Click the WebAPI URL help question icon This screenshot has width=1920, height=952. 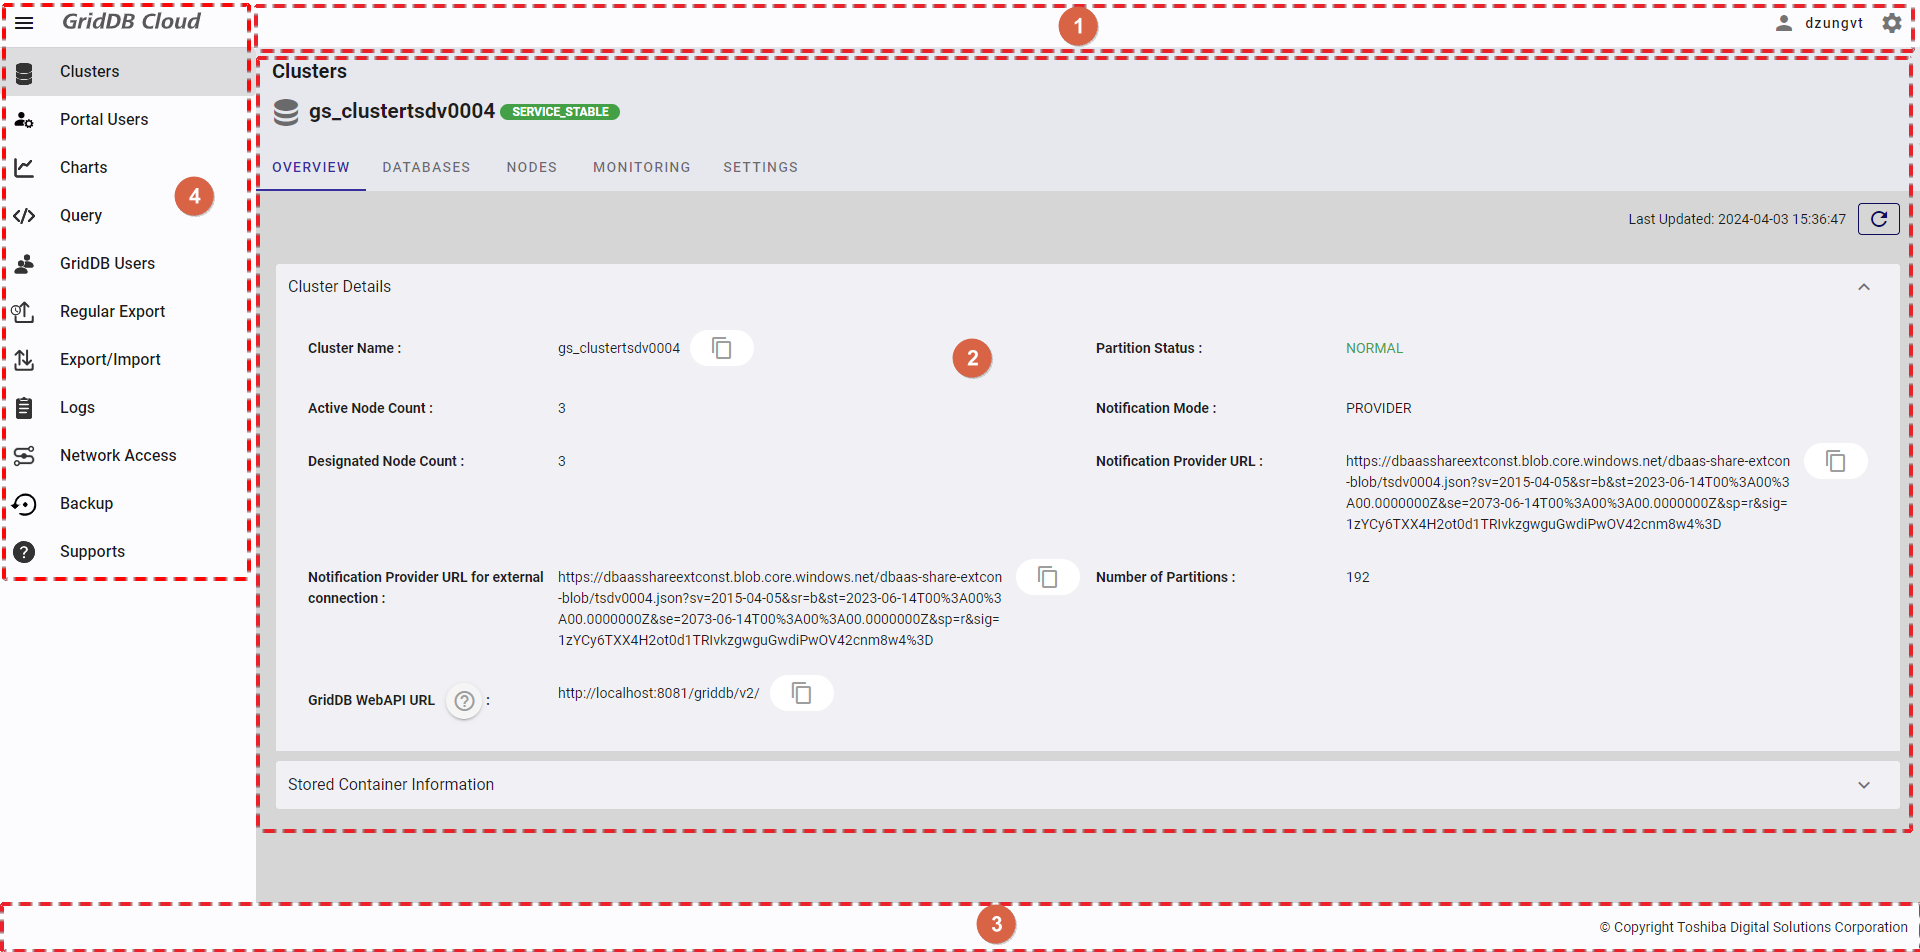tap(464, 701)
